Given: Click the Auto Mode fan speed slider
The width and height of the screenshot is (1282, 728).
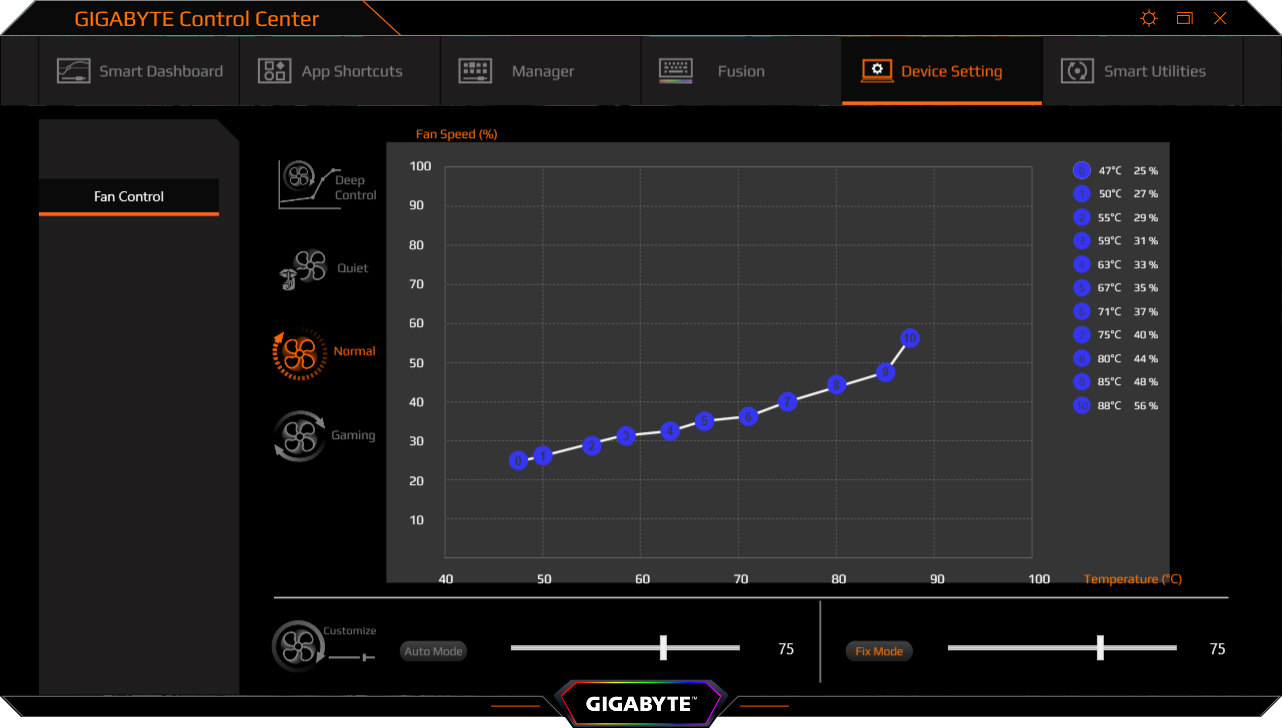Looking at the screenshot, I should point(625,648).
